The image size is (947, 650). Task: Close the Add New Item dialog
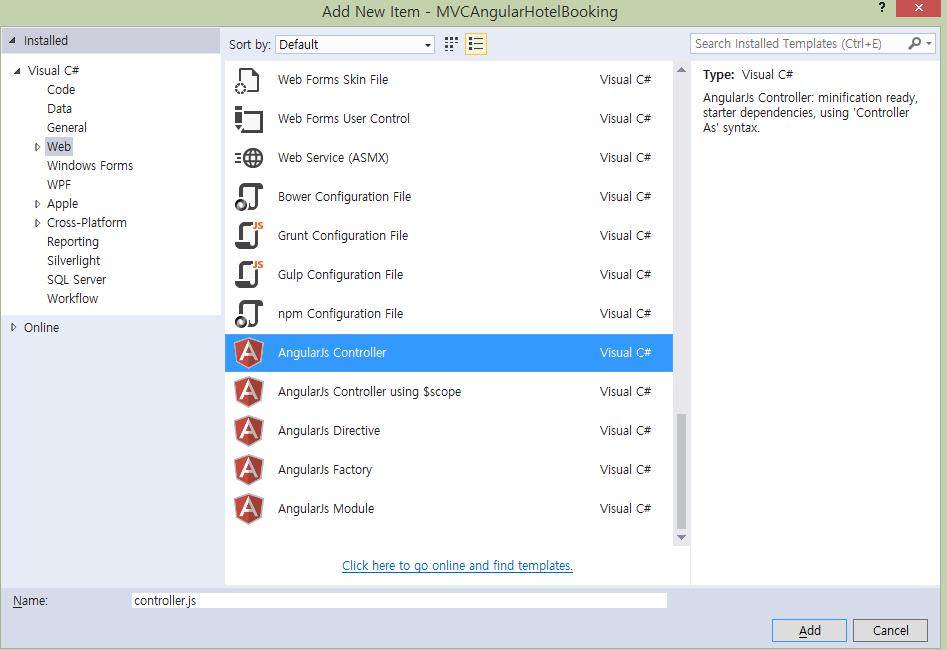click(919, 8)
